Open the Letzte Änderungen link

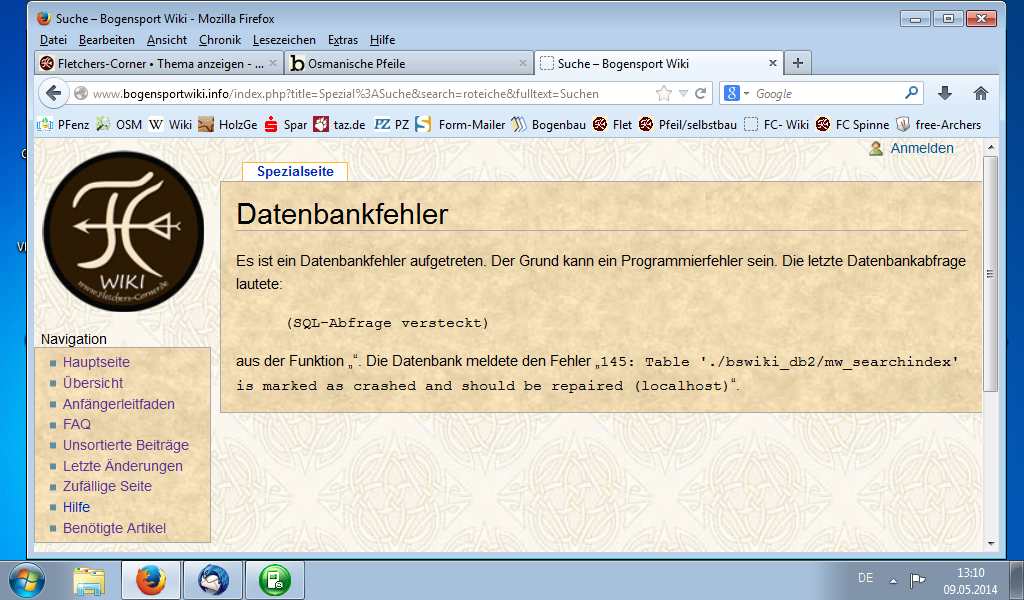coord(122,466)
